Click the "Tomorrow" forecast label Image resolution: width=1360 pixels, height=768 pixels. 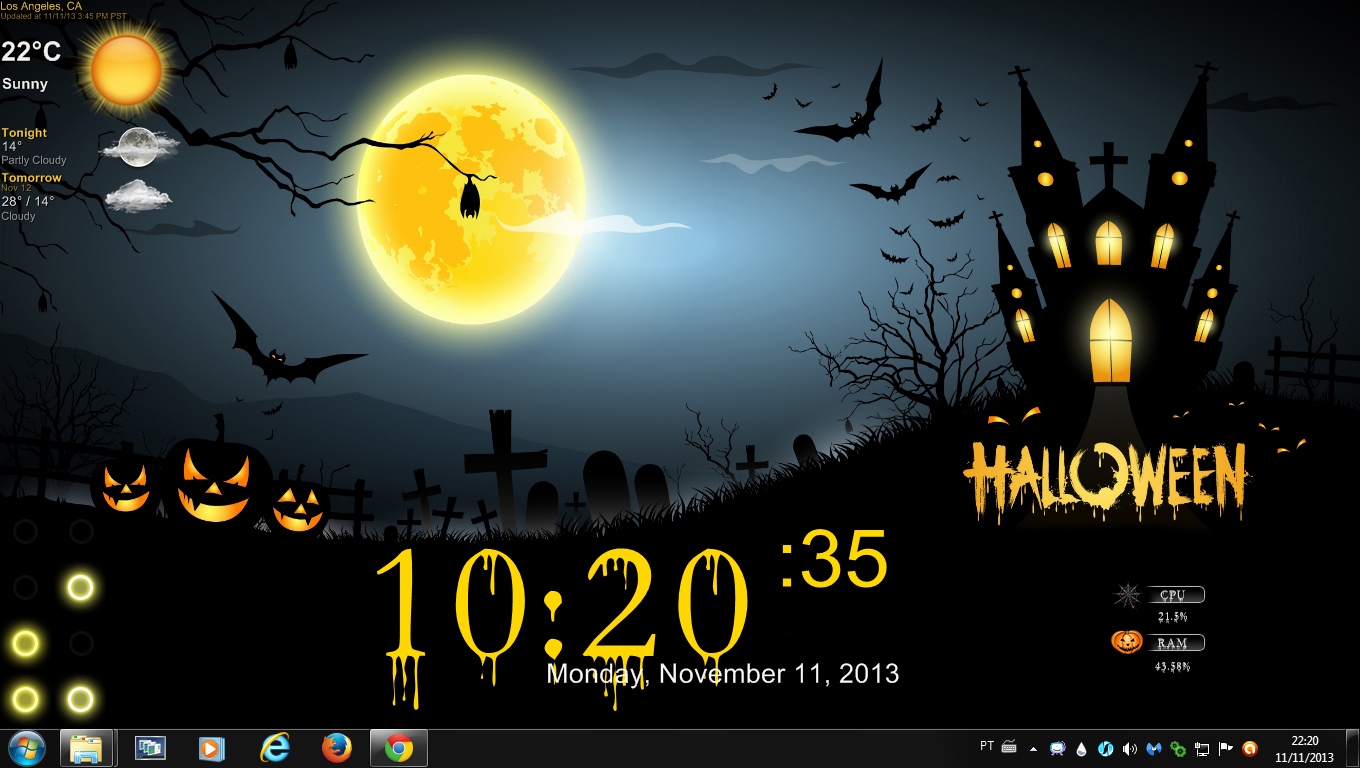pyautogui.click(x=31, y=178)
